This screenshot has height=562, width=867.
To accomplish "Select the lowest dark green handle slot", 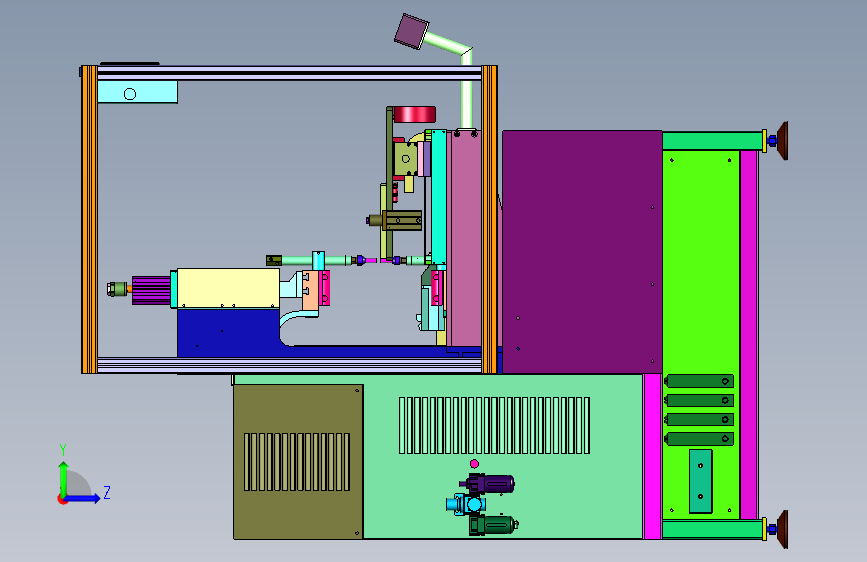I will [x=699, y=439].
